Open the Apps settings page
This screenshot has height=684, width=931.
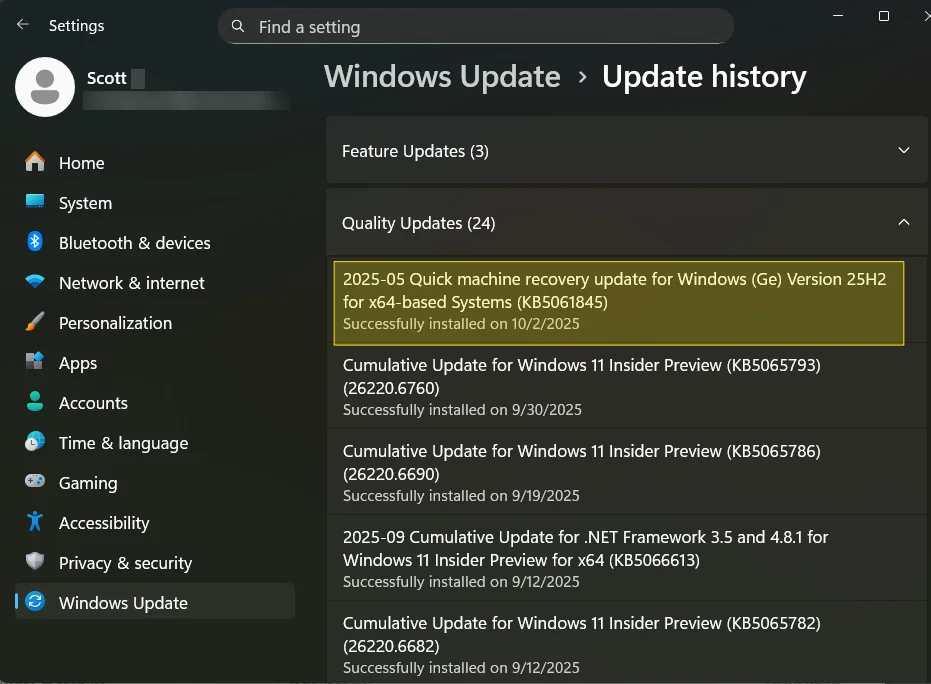pyautogui.click(x=154, y=363)
